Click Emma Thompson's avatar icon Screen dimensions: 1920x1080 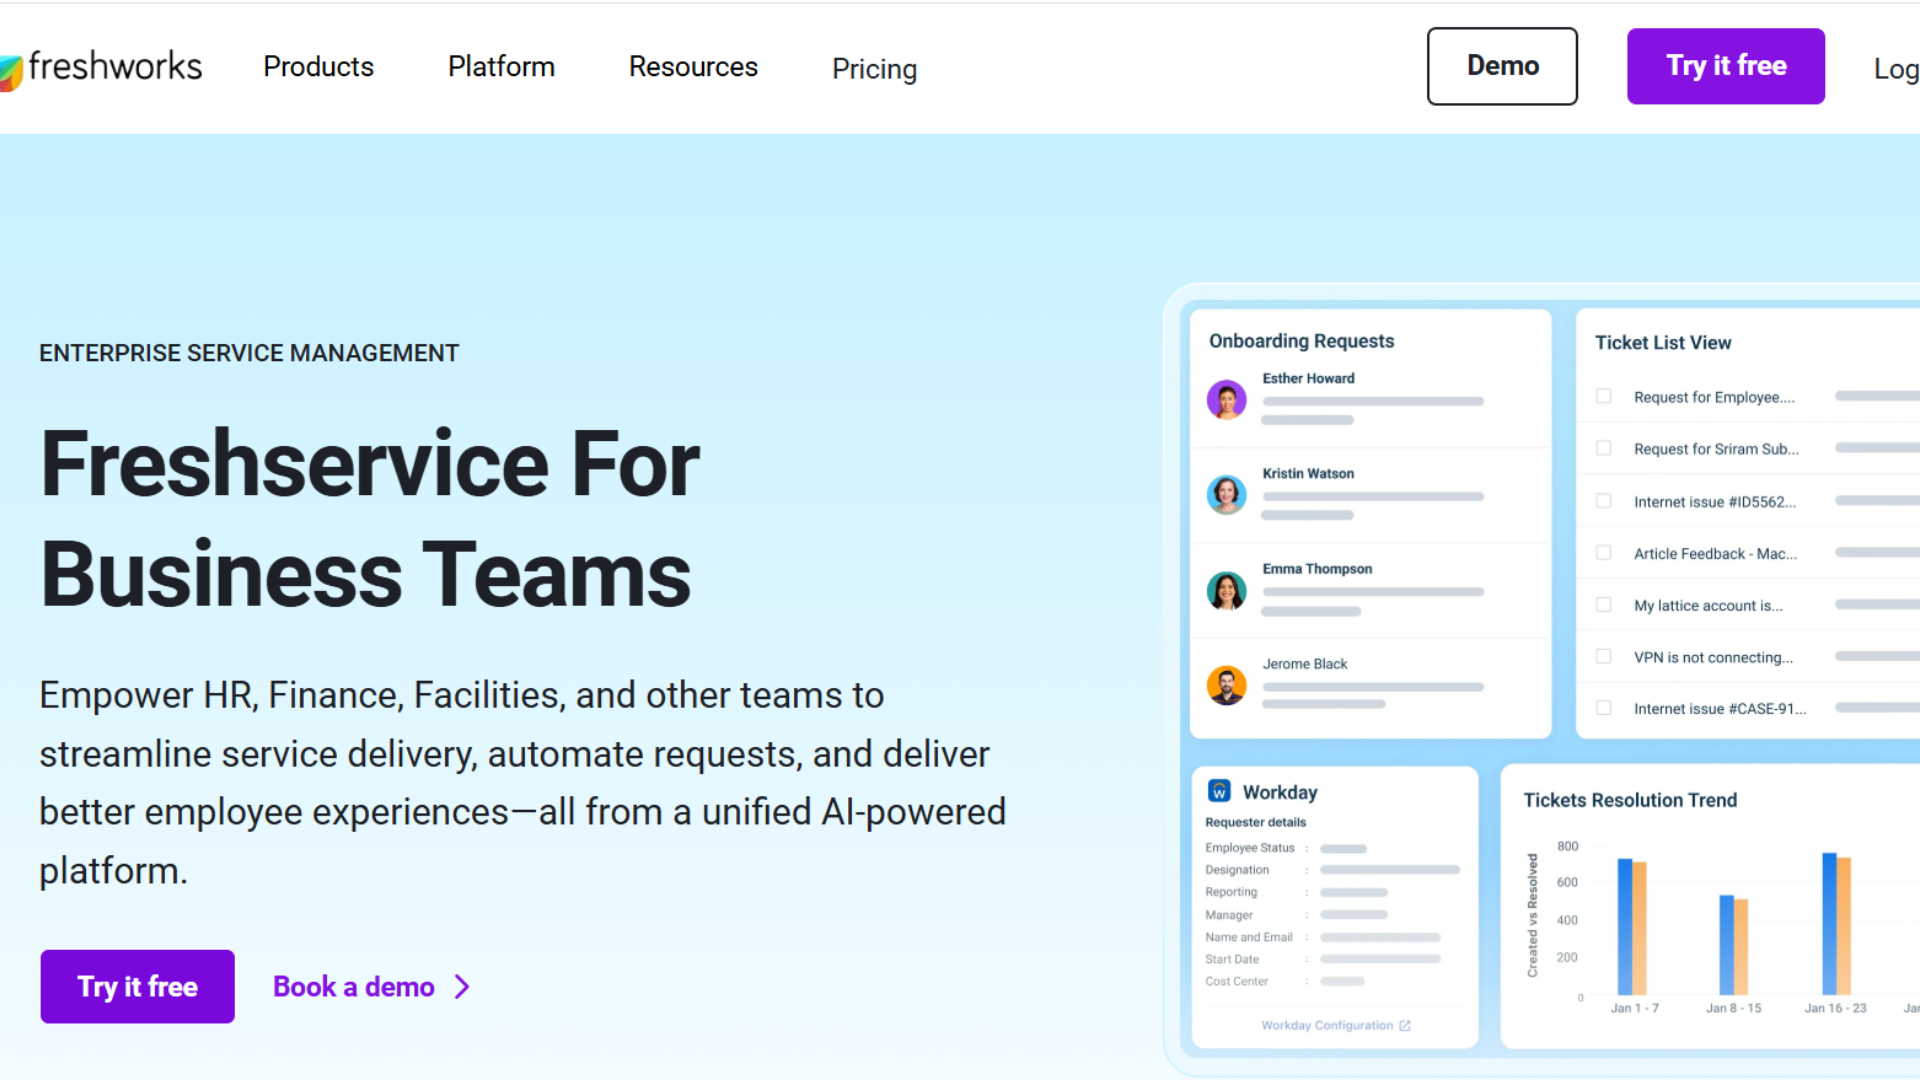pyautogui.click(x=1226, y=590)
